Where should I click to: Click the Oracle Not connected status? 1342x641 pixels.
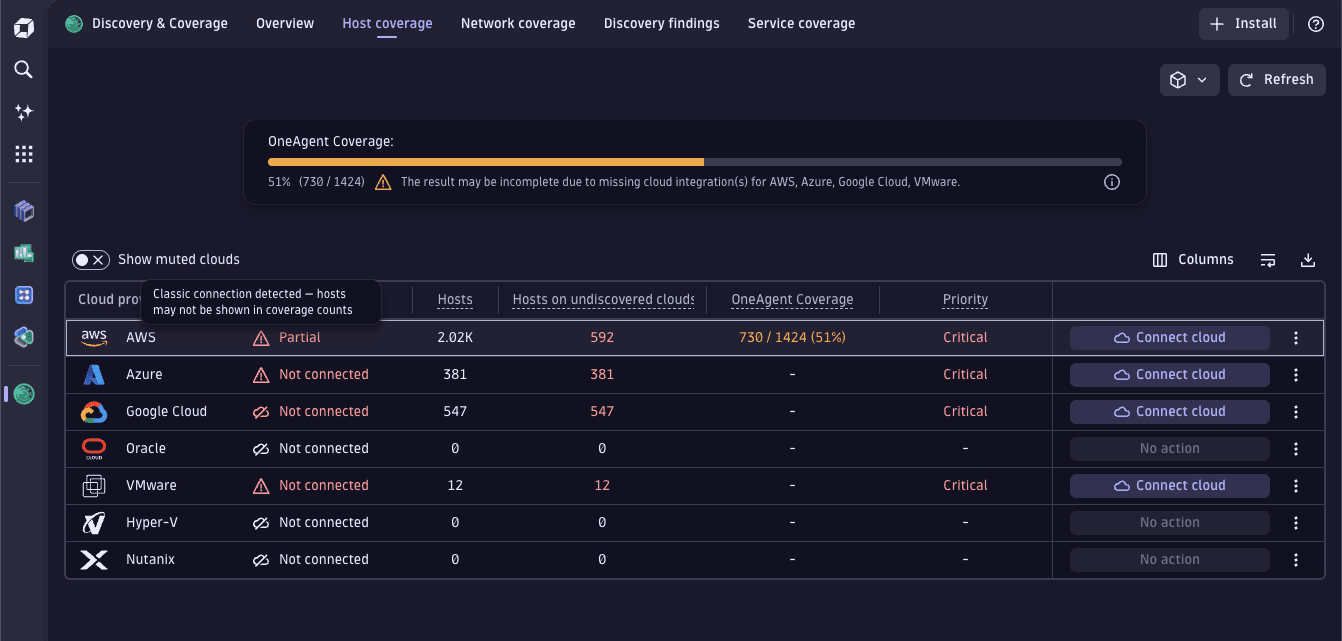pos(324,449)
